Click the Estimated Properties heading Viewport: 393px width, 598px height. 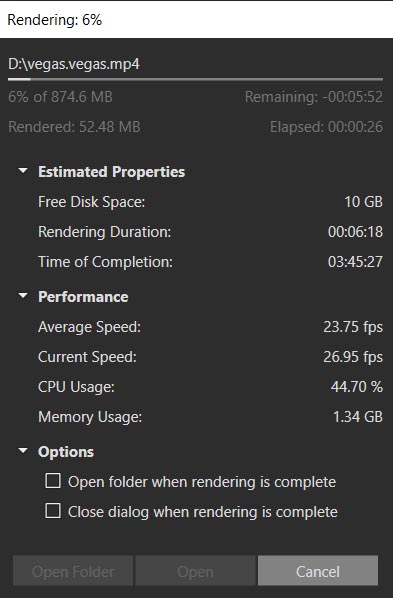pyautogui.click(x=111, y=172)
